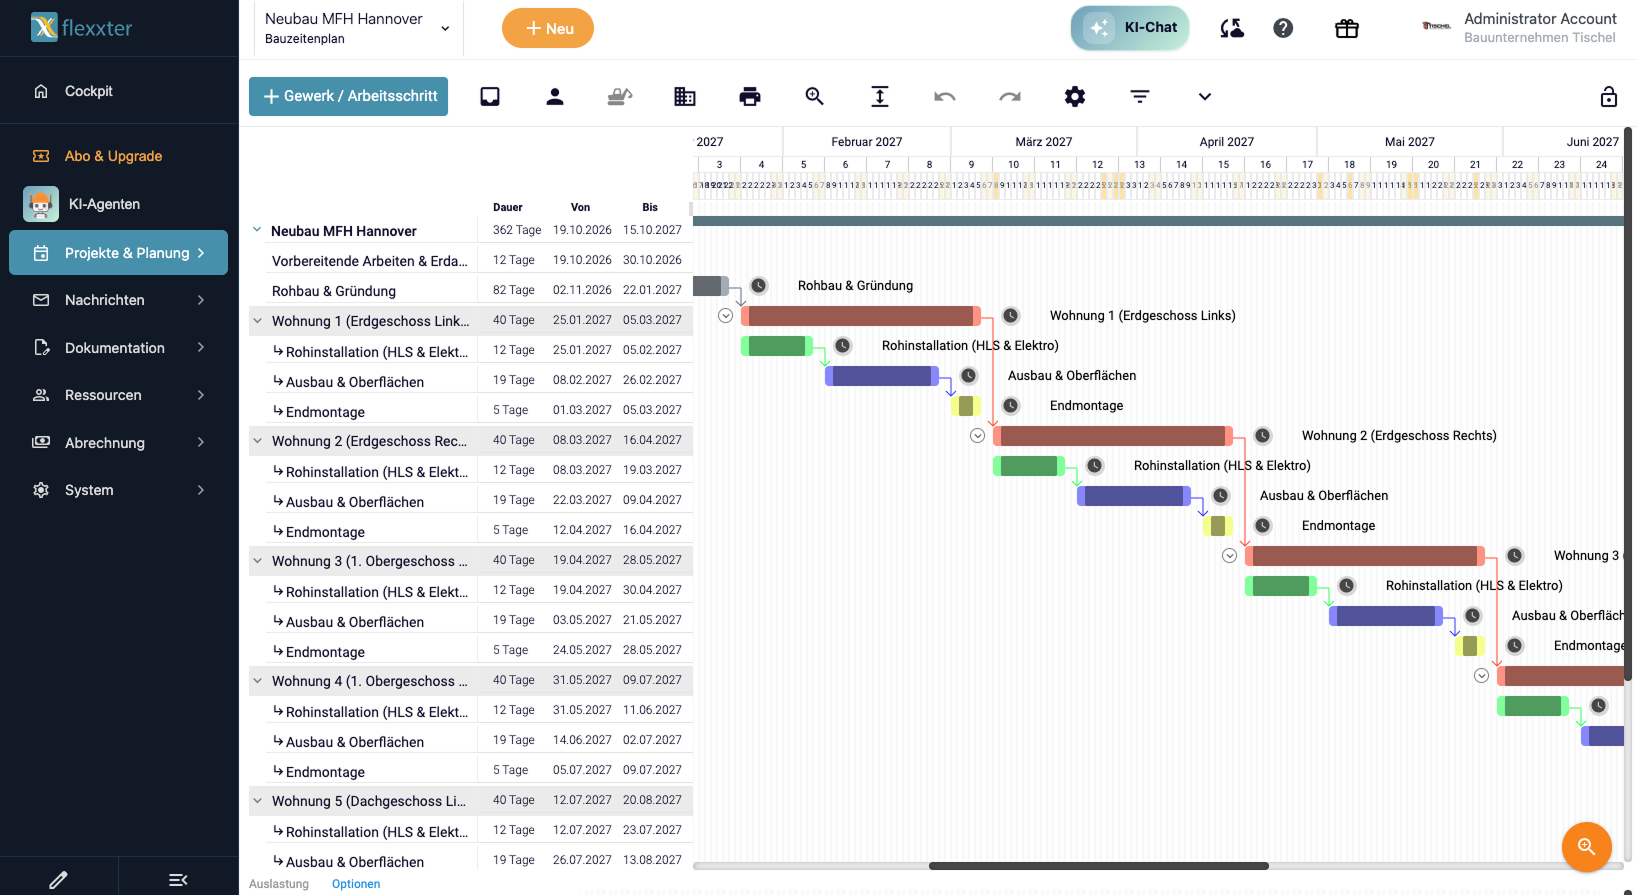This screenshot has height=895, width=1637.
Task: Collapse Wohnung 3 (1. Obergeschoss) row
Action: click(257, 560)
